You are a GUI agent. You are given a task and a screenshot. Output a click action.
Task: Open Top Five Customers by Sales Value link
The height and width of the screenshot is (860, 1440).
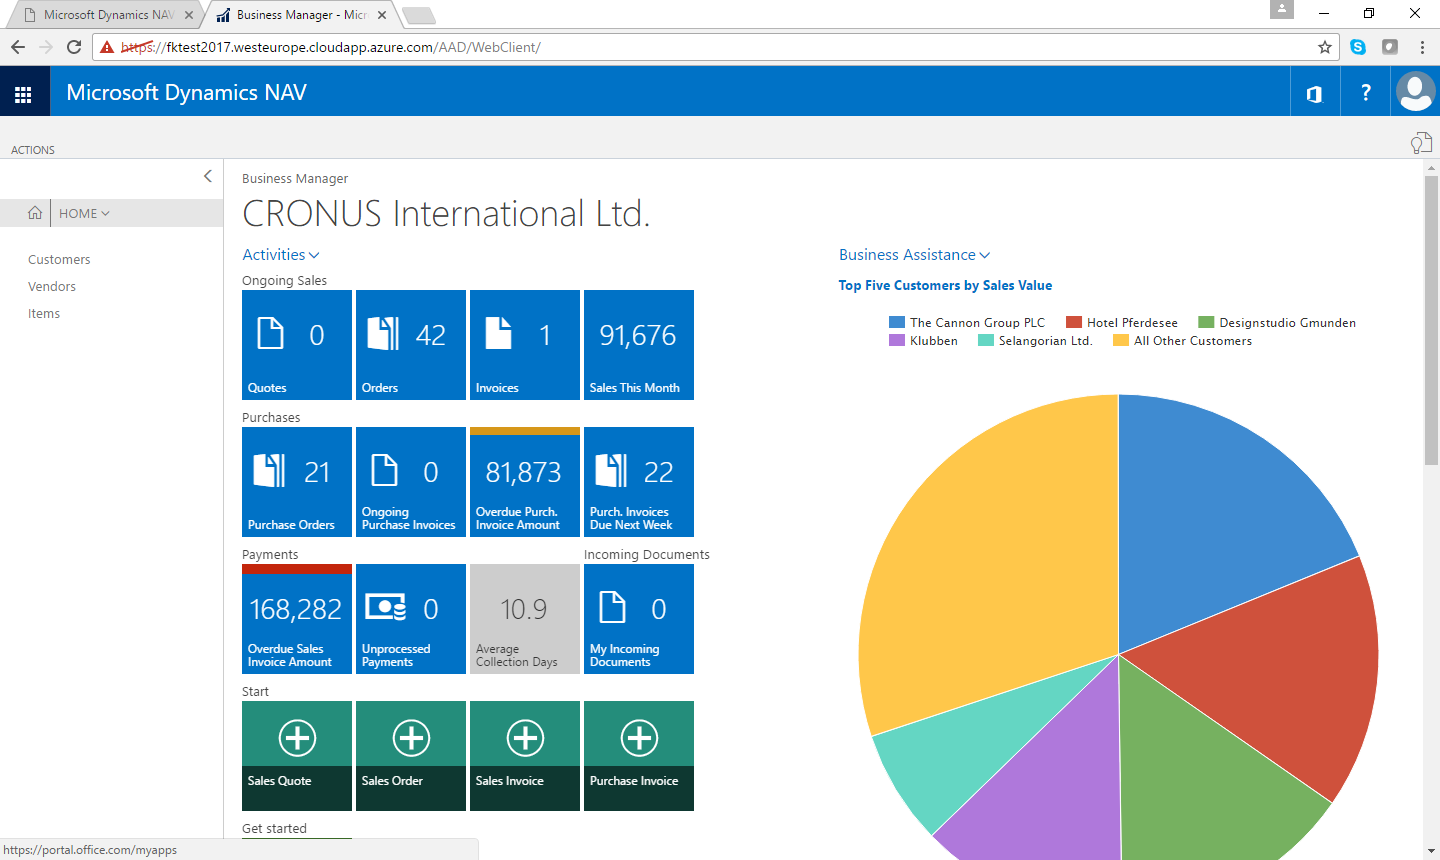pyautogui.click(x=945, y=285)
